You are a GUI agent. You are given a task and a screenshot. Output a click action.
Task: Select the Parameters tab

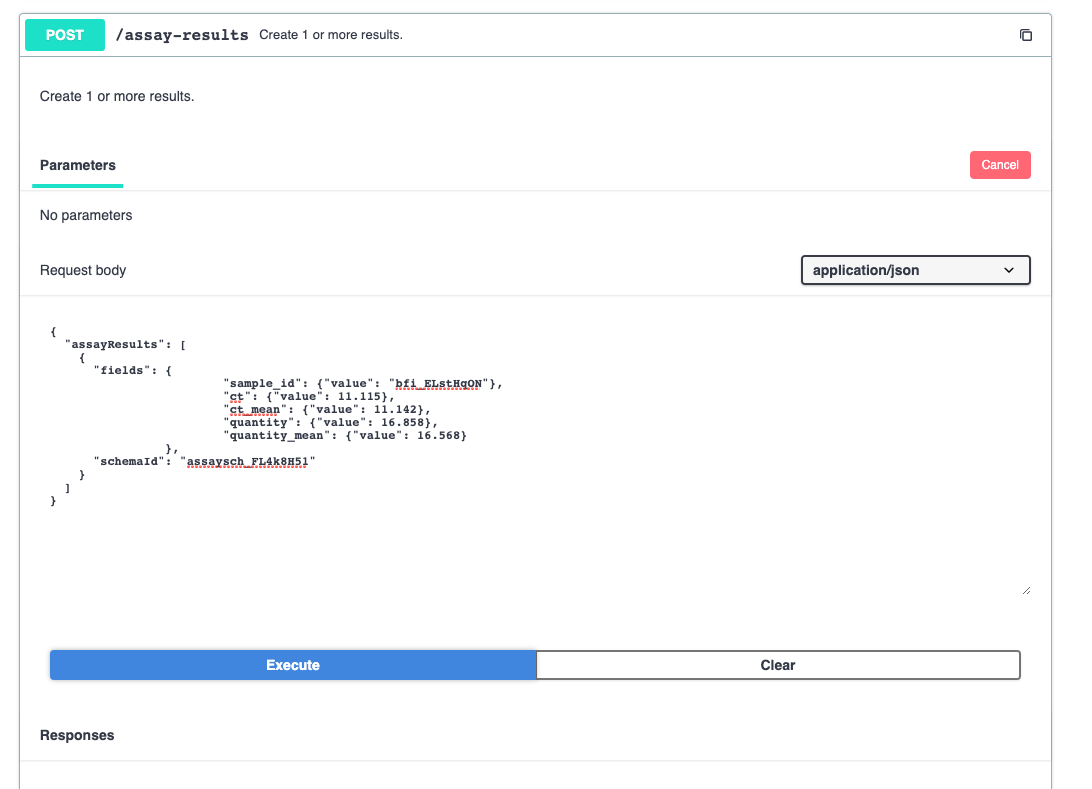pyautogui.click(x=77, y=165)
